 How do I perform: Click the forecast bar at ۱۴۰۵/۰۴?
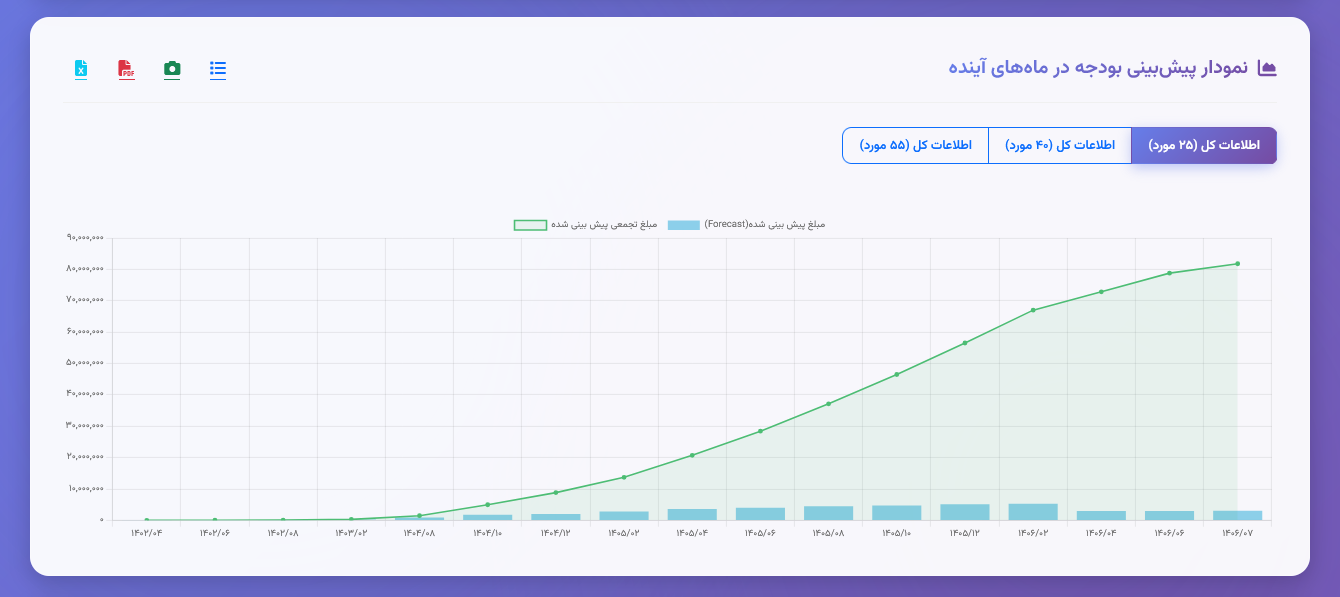[x=692, y=514]
